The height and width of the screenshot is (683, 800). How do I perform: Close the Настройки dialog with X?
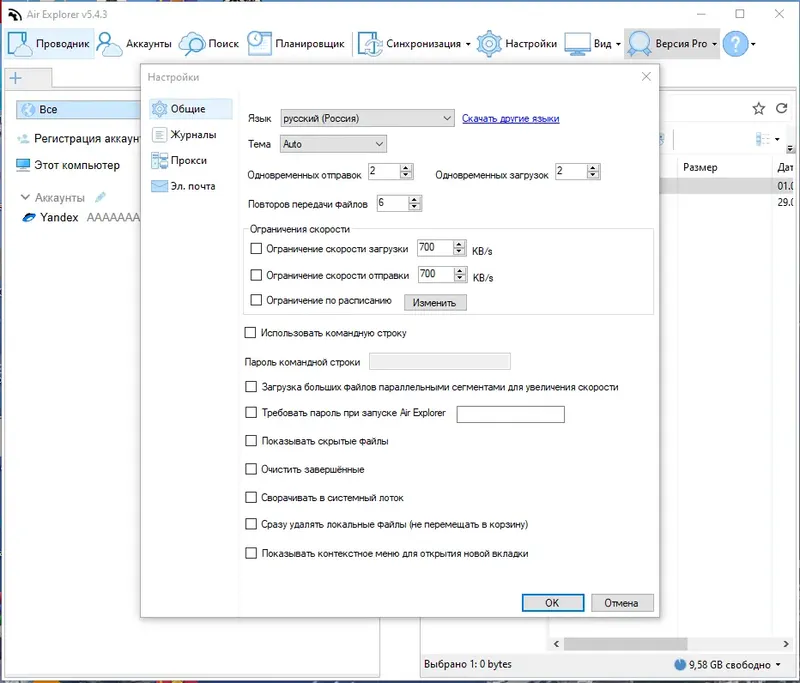point(646,77)
